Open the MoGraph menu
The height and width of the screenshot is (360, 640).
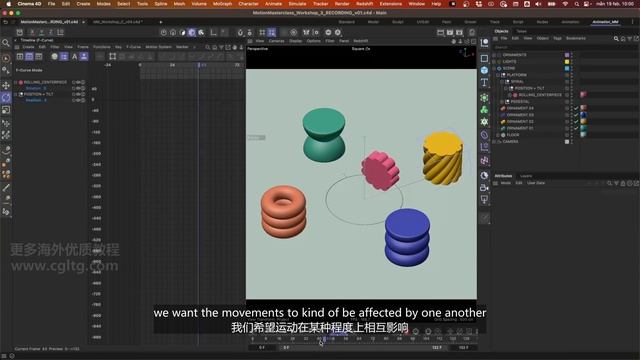pos(222,4)
